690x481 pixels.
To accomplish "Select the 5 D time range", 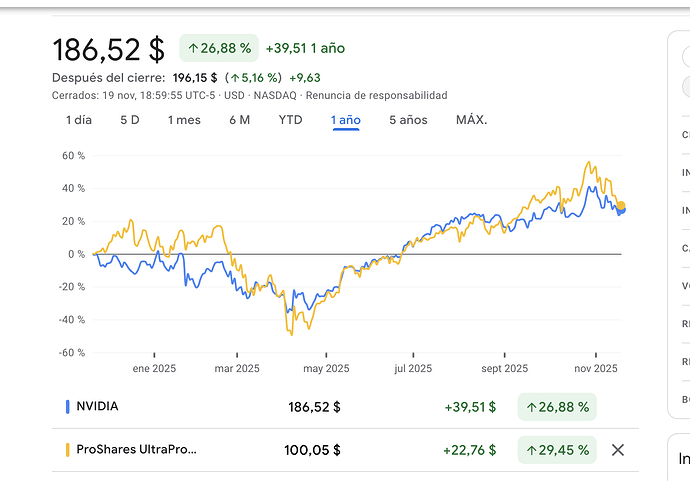I will tap(130, 120).
